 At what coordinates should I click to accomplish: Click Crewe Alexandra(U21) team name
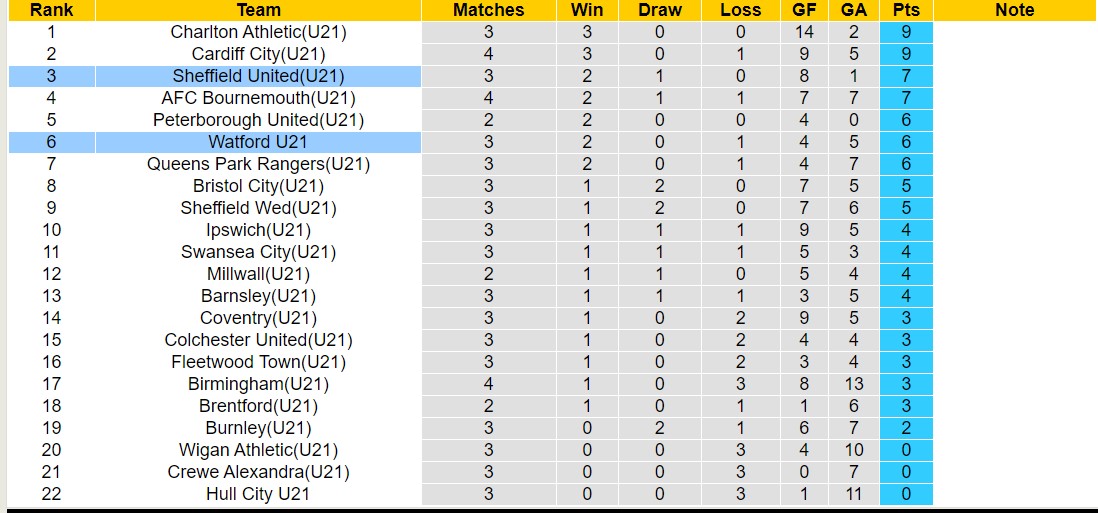pyautogui.click(x=258, y=472)
